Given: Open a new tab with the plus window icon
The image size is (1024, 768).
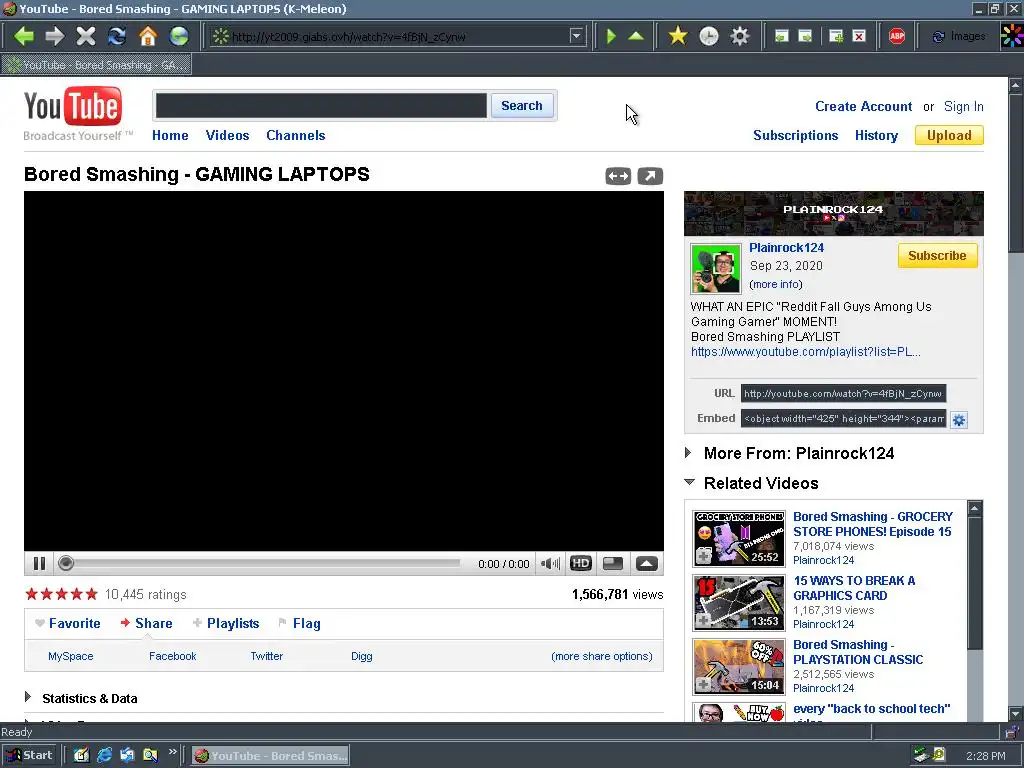Looking at the screenshot, I should (835, 36).
